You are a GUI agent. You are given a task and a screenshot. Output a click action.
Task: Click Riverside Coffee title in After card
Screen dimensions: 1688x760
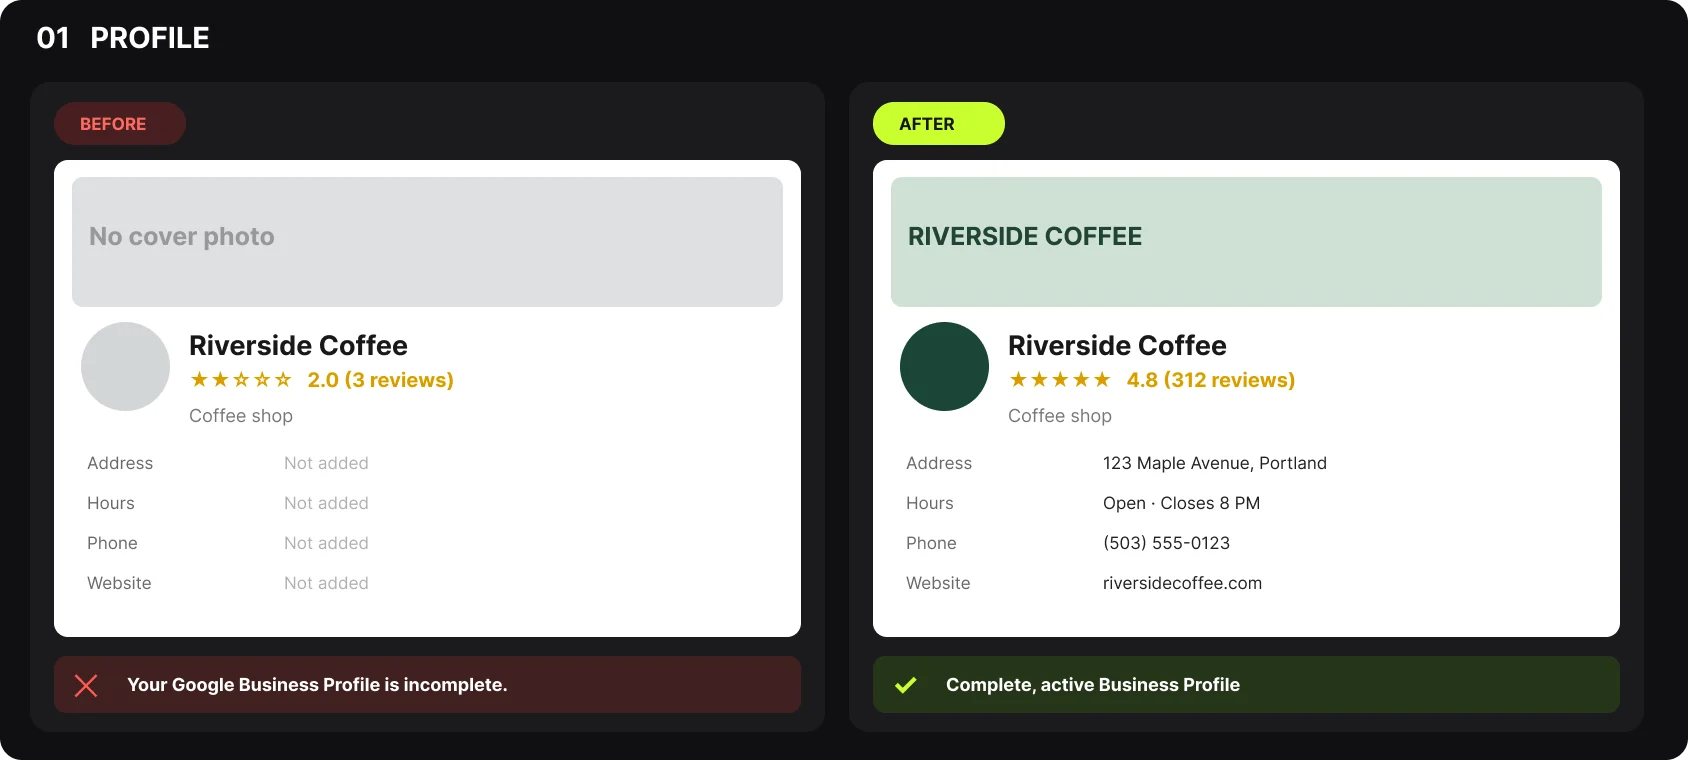[x=1117, y=345]
